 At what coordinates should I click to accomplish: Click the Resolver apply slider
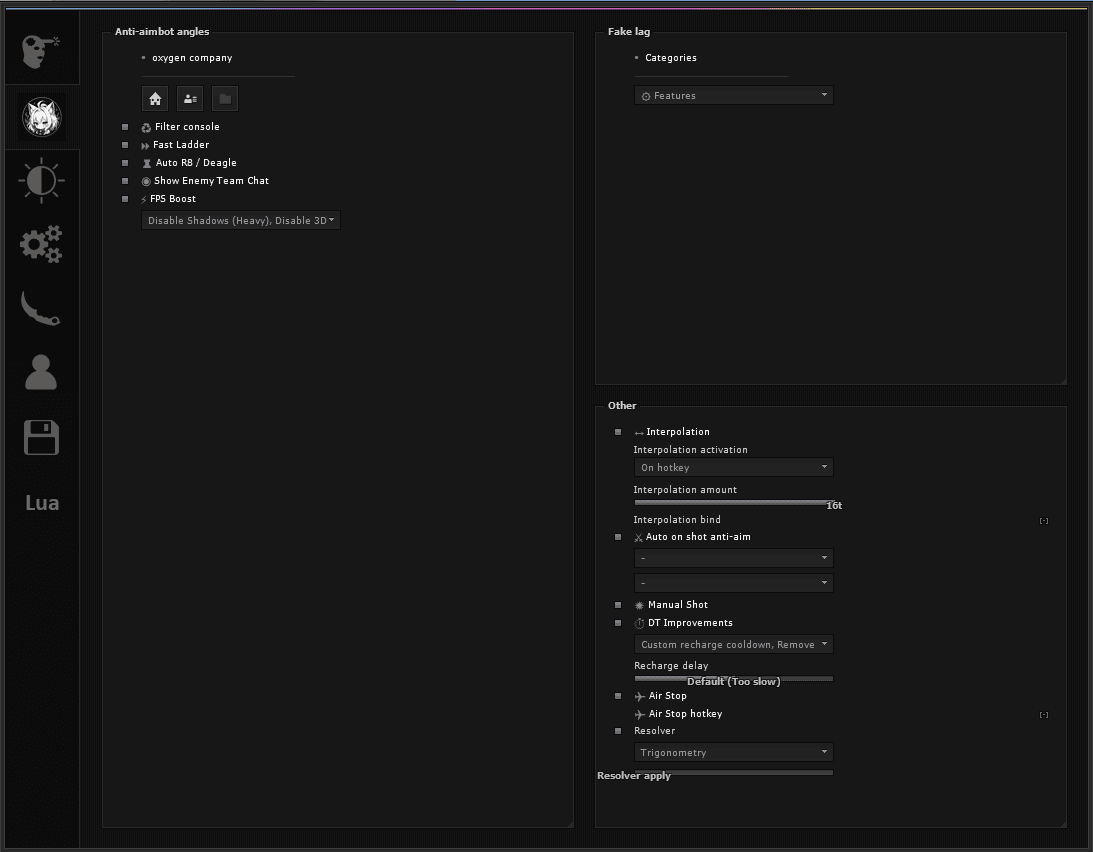[x=733, y=773]
